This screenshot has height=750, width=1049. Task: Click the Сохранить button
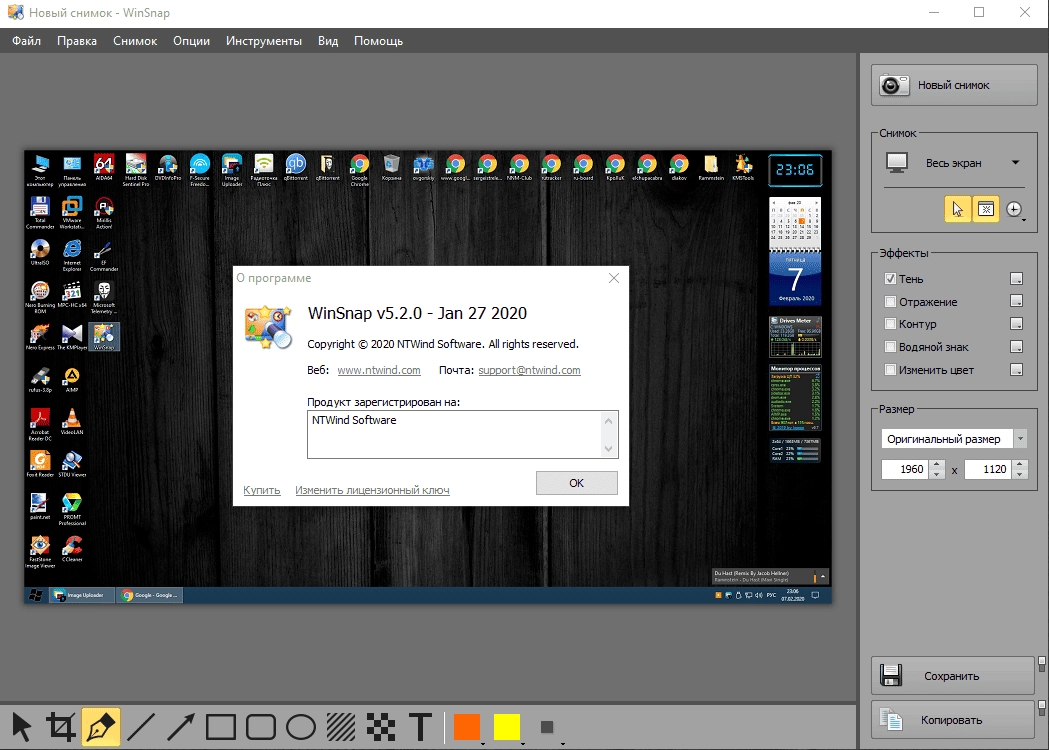[953, 676]
